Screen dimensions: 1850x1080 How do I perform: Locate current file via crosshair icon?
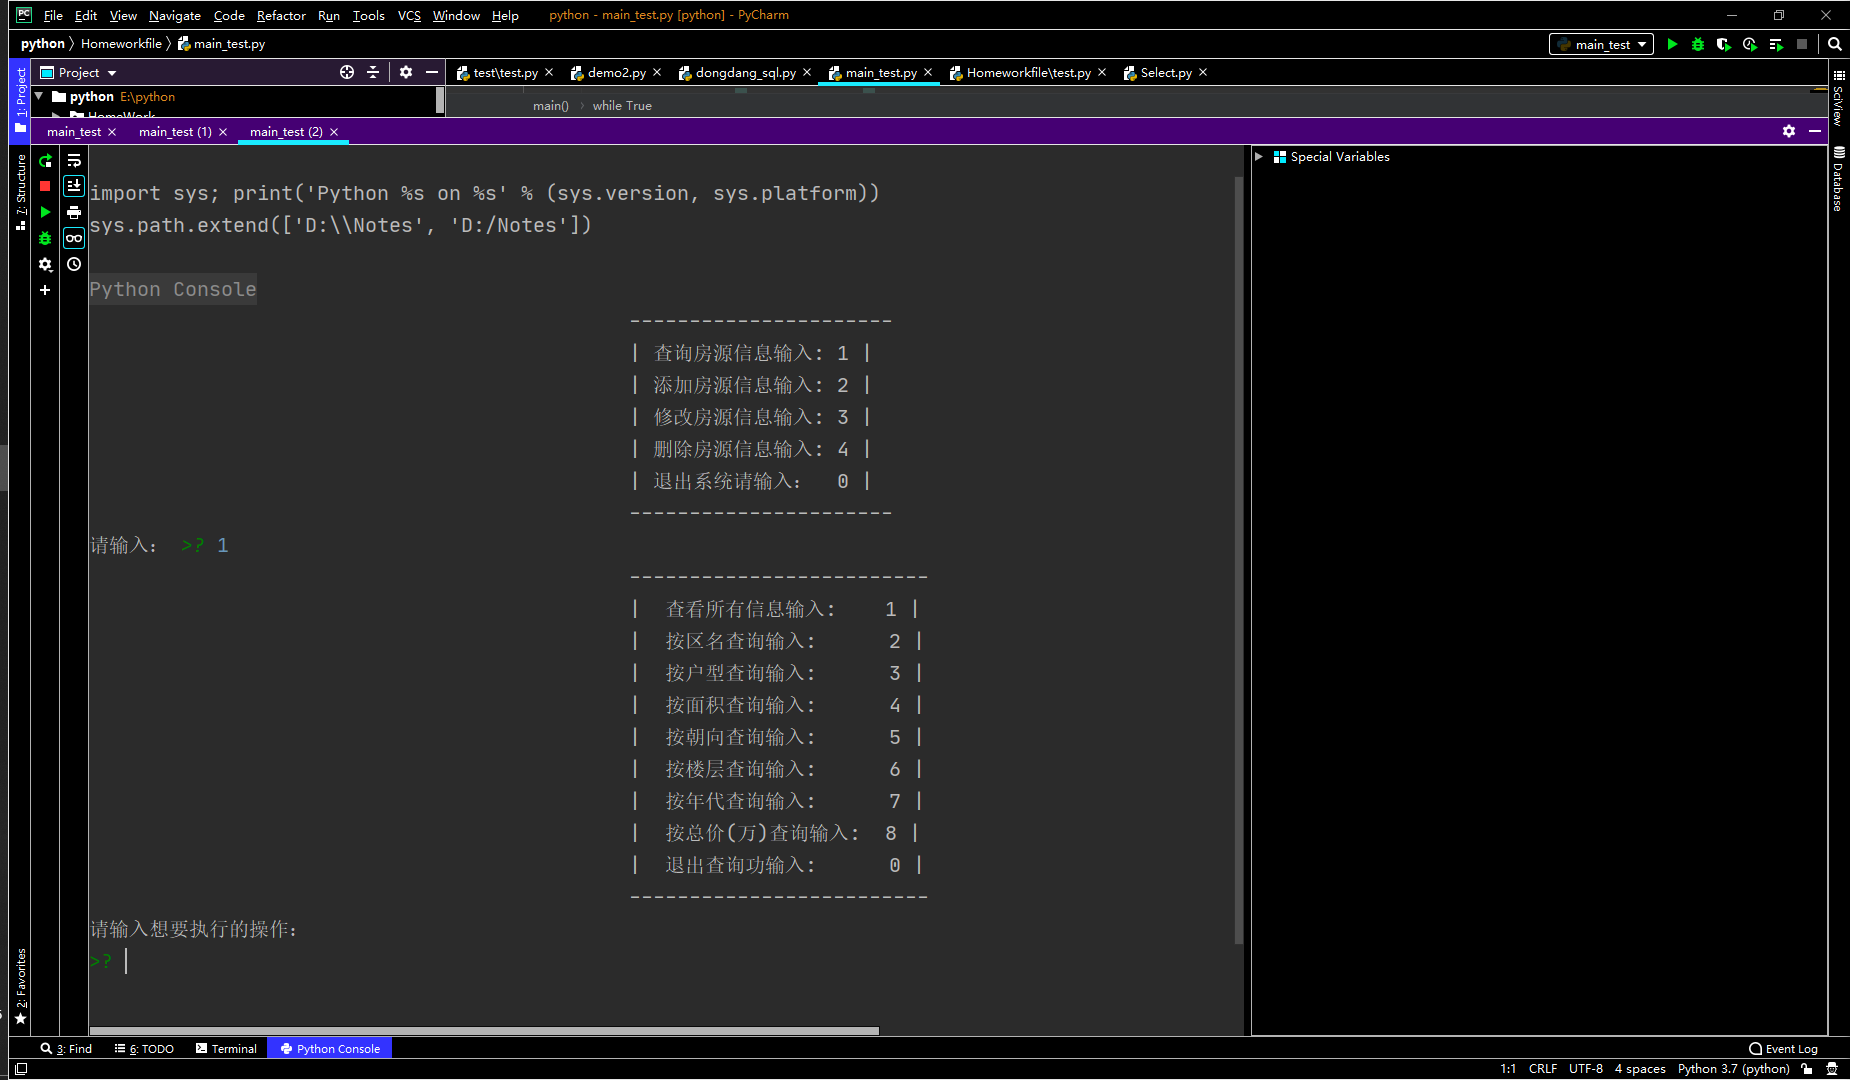coord(347,72)
